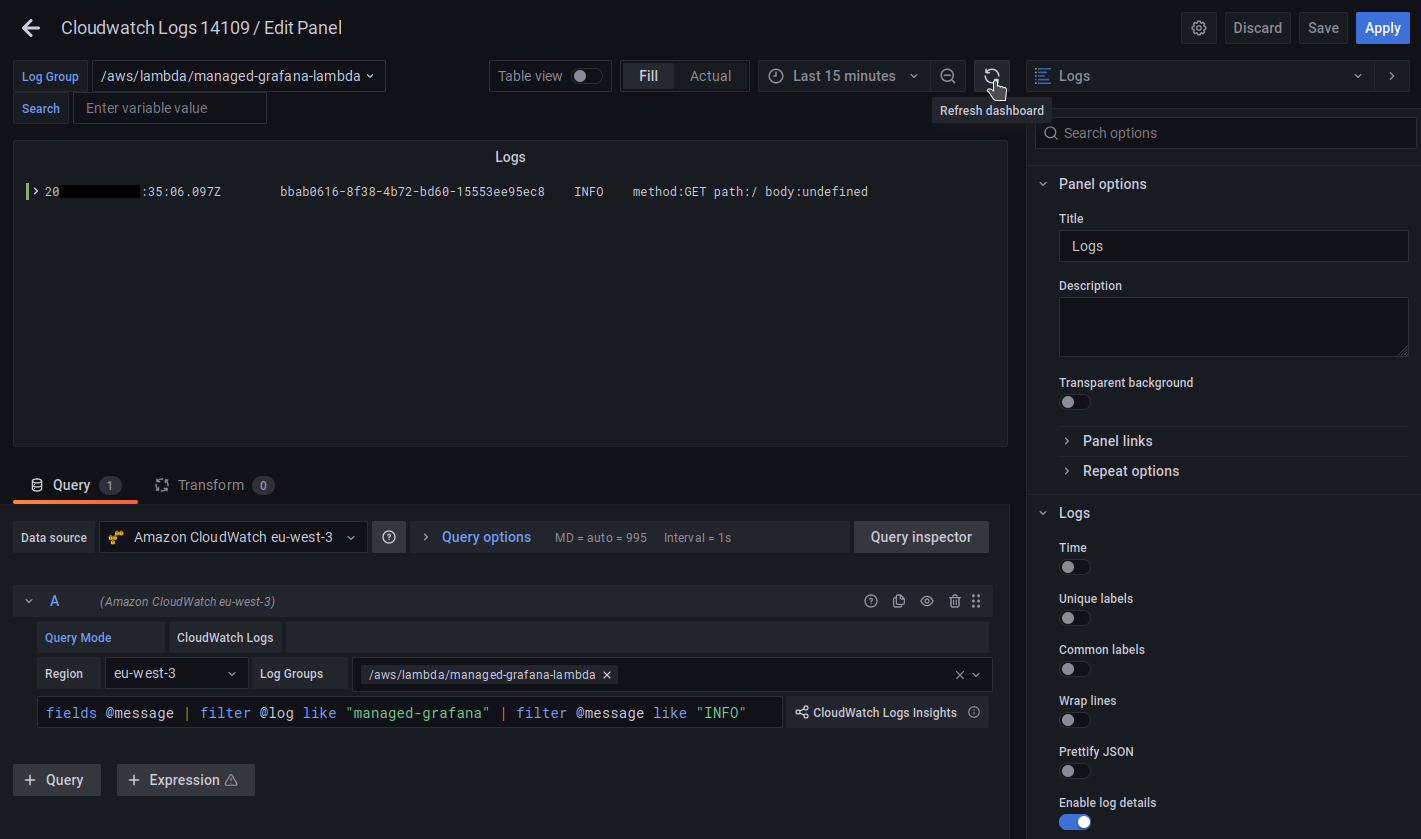Viewport: 1421px width, 839px height.
Task: Click Save button
Action: tap(1323, 28)
